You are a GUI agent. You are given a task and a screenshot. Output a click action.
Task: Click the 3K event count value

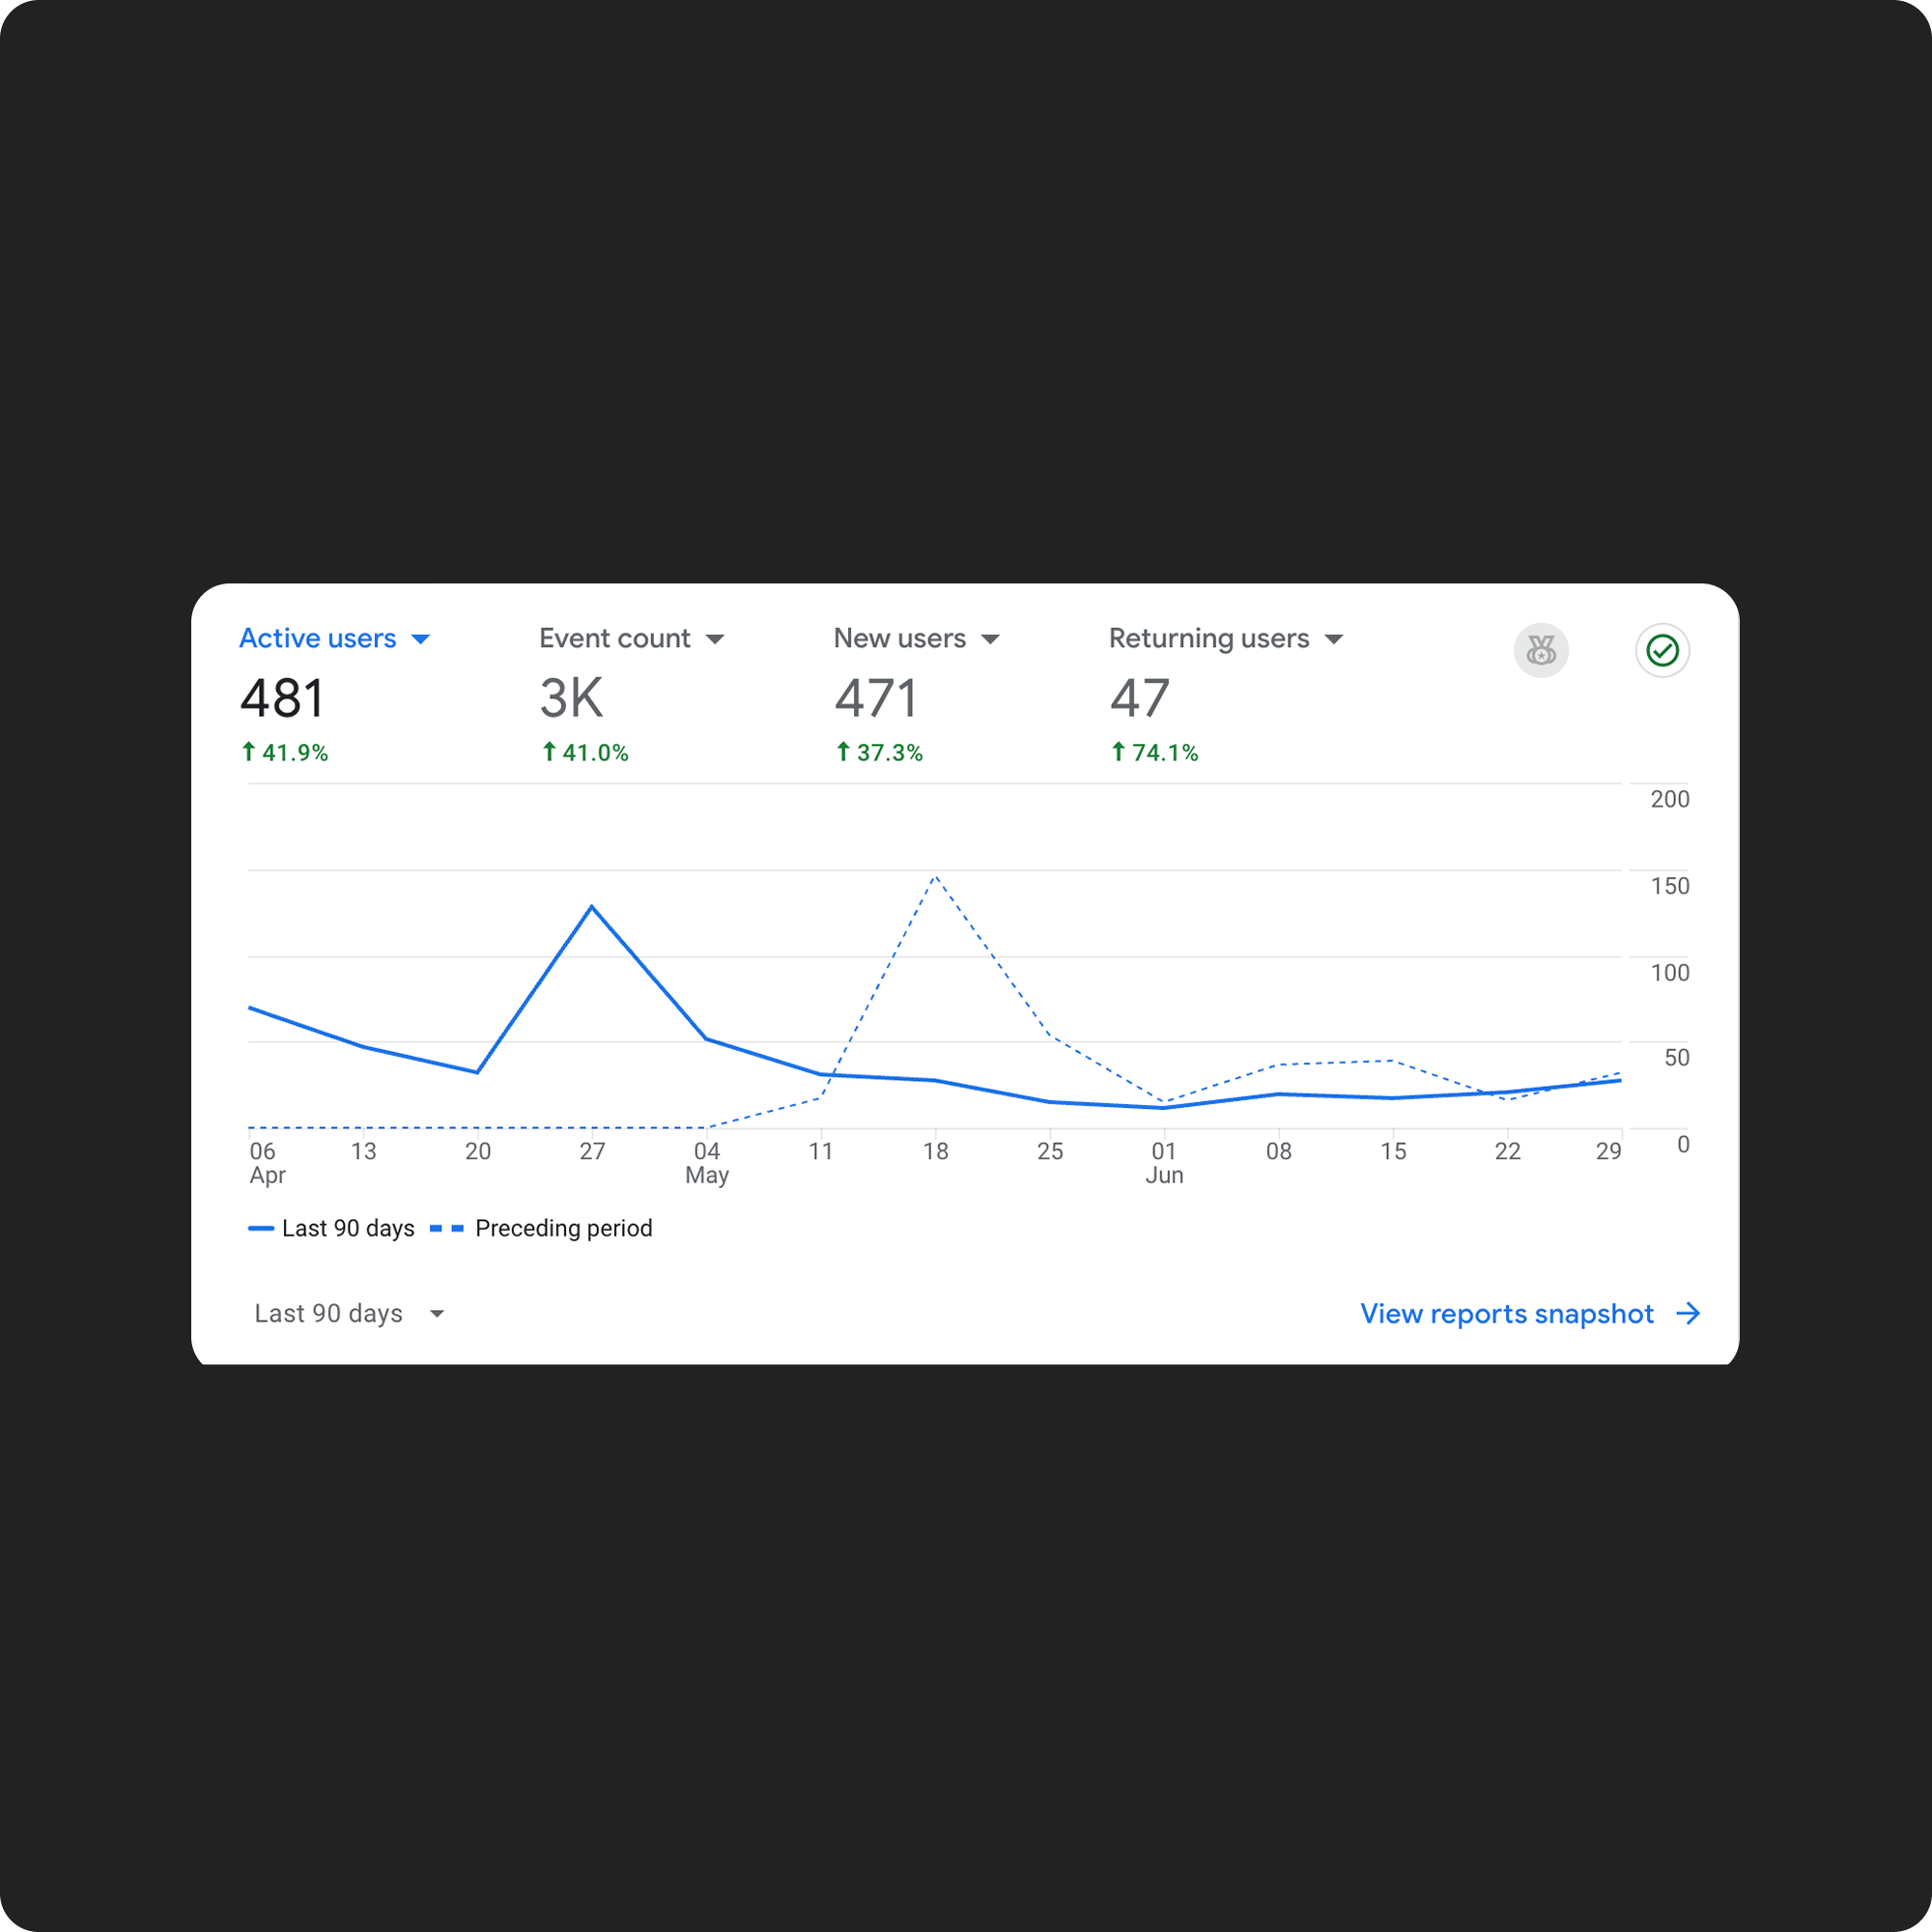[571, 698]
